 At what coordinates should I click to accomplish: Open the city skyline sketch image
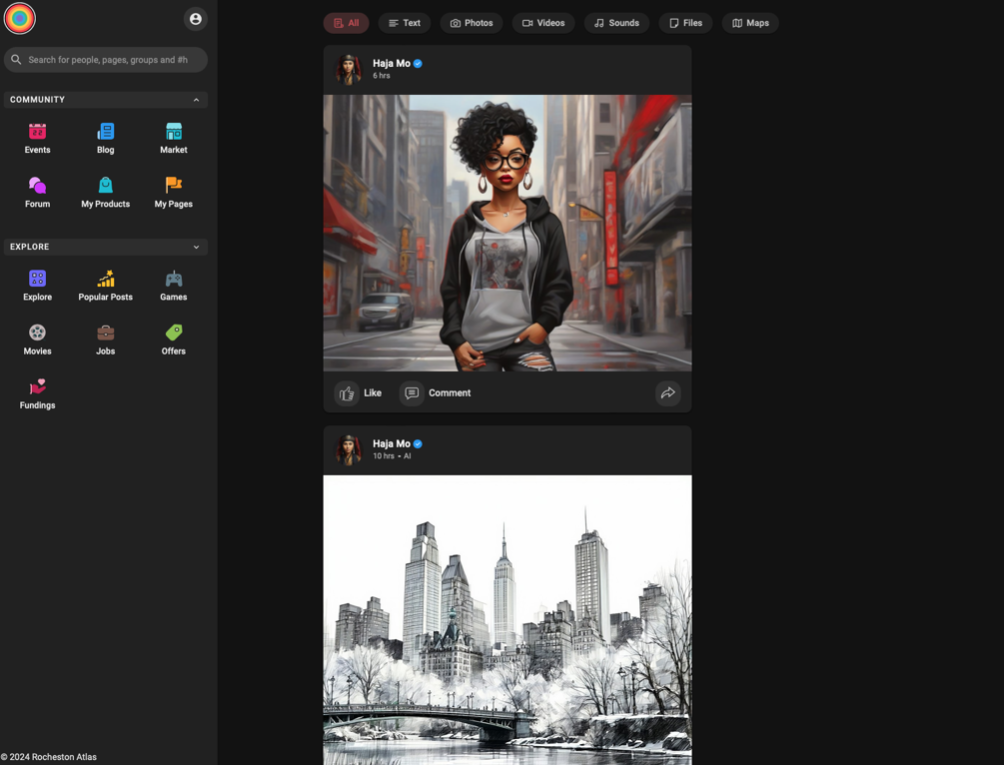point(507,619)
